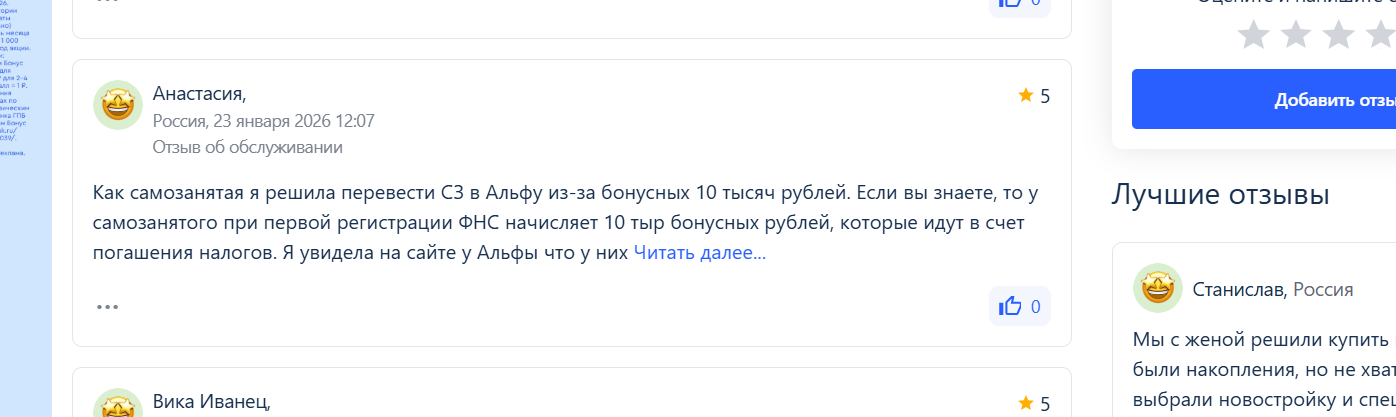Click Анастасия's emoji avatar
The image size is (1396, 417).
tap(118, 105)
